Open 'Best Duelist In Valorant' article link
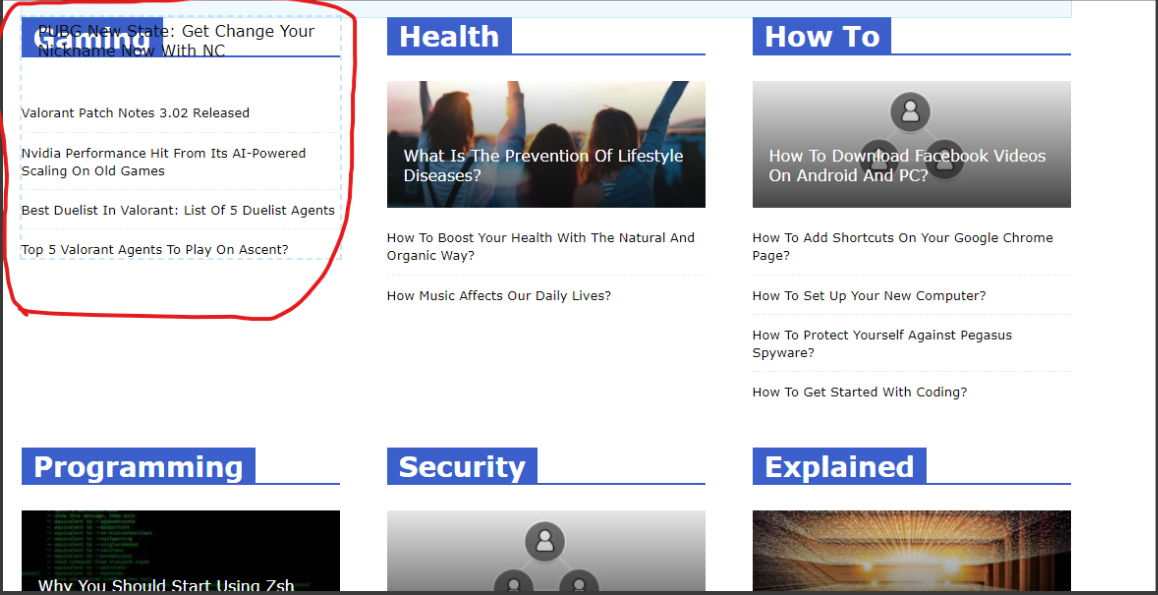Screen dimensions: 1158x595 [x=178, y=210]
